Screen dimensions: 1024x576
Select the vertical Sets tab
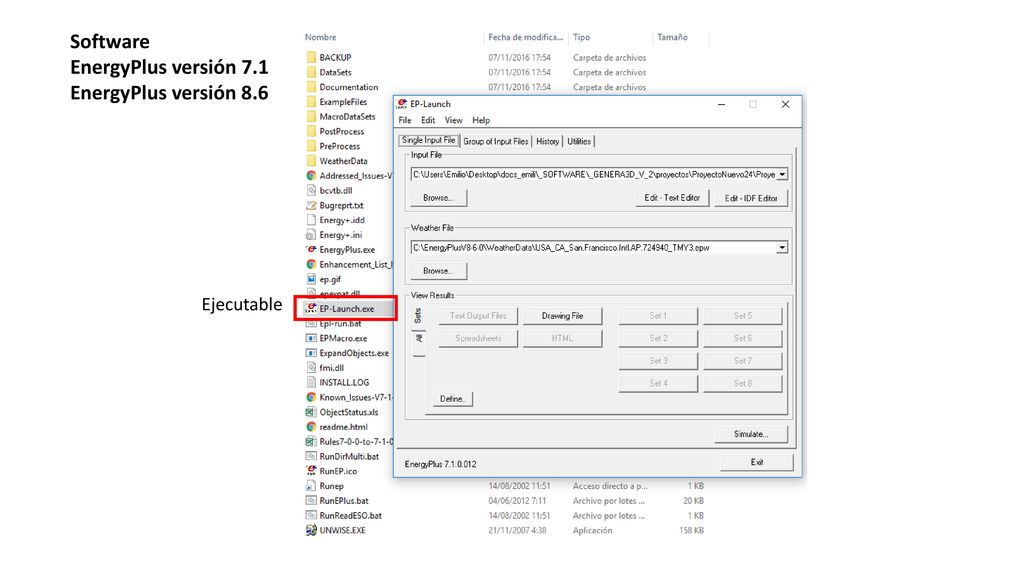click(x=418, y=316)
